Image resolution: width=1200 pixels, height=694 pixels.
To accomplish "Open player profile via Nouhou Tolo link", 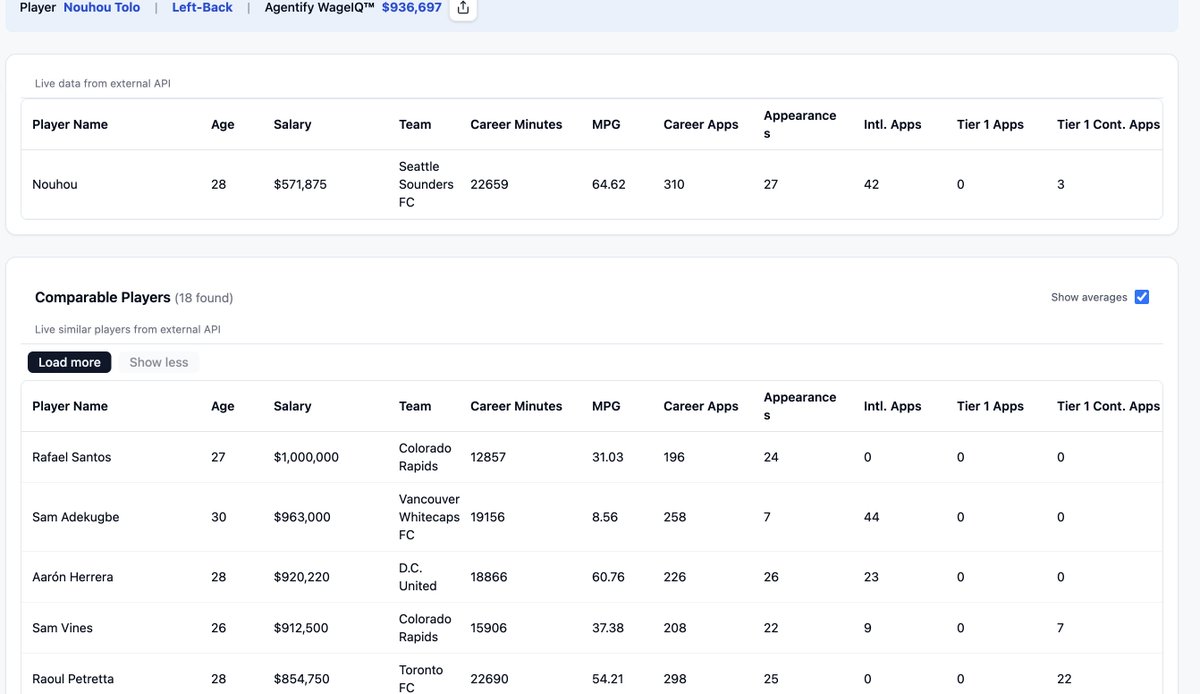I will 101,8.
